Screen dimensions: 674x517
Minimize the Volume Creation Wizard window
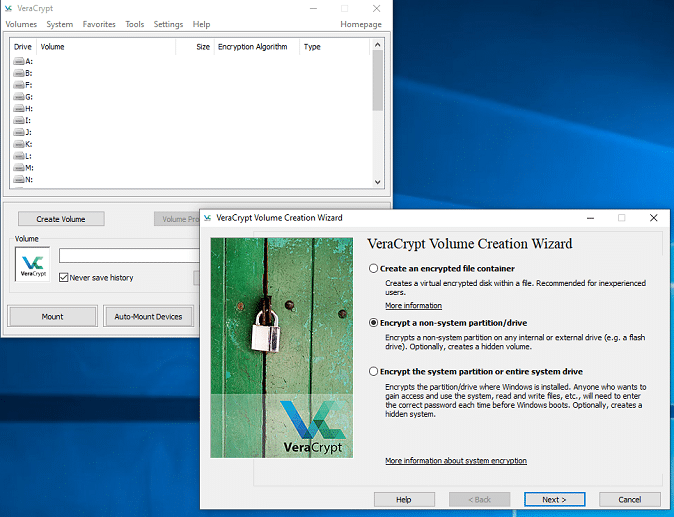(591, 218)
